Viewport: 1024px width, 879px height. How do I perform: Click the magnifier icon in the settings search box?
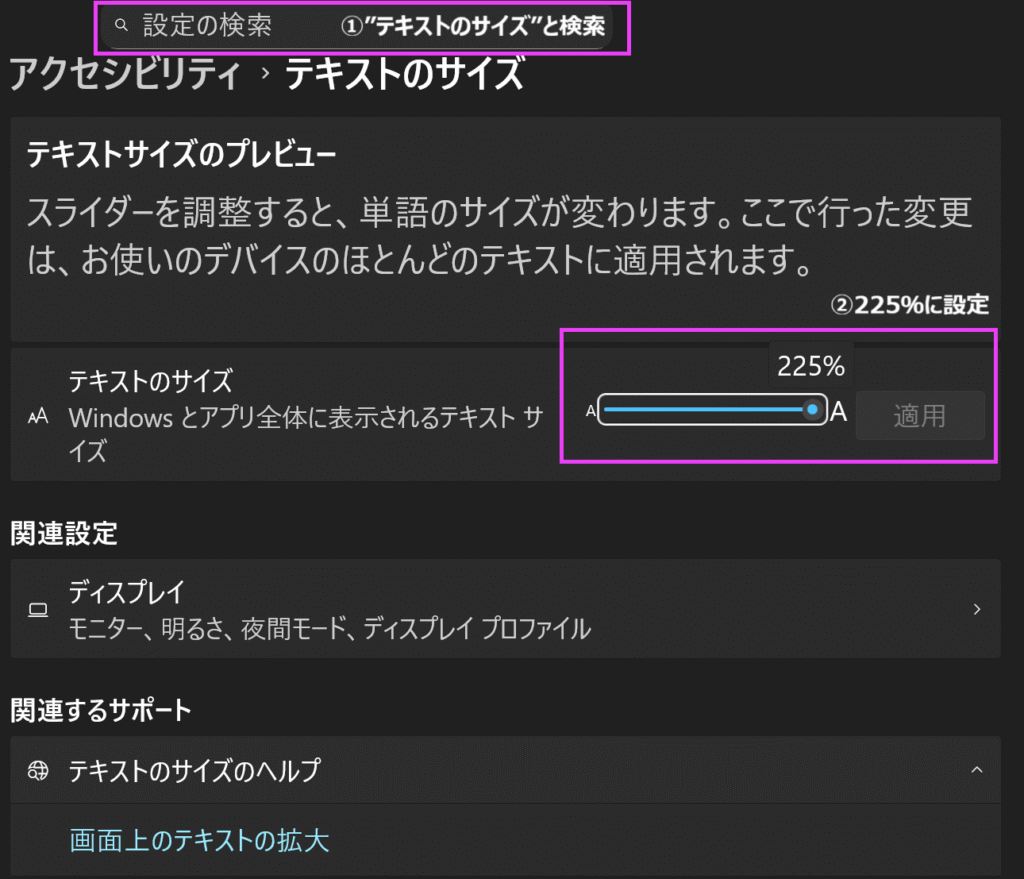coord(122,22)
